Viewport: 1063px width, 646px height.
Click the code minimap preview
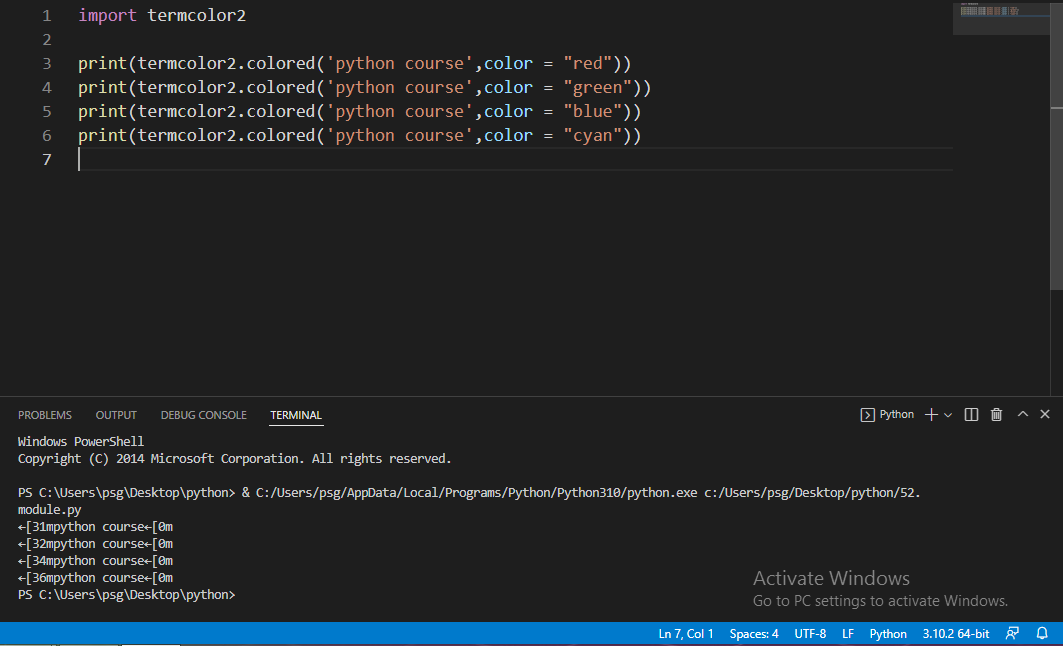point(989,12)
